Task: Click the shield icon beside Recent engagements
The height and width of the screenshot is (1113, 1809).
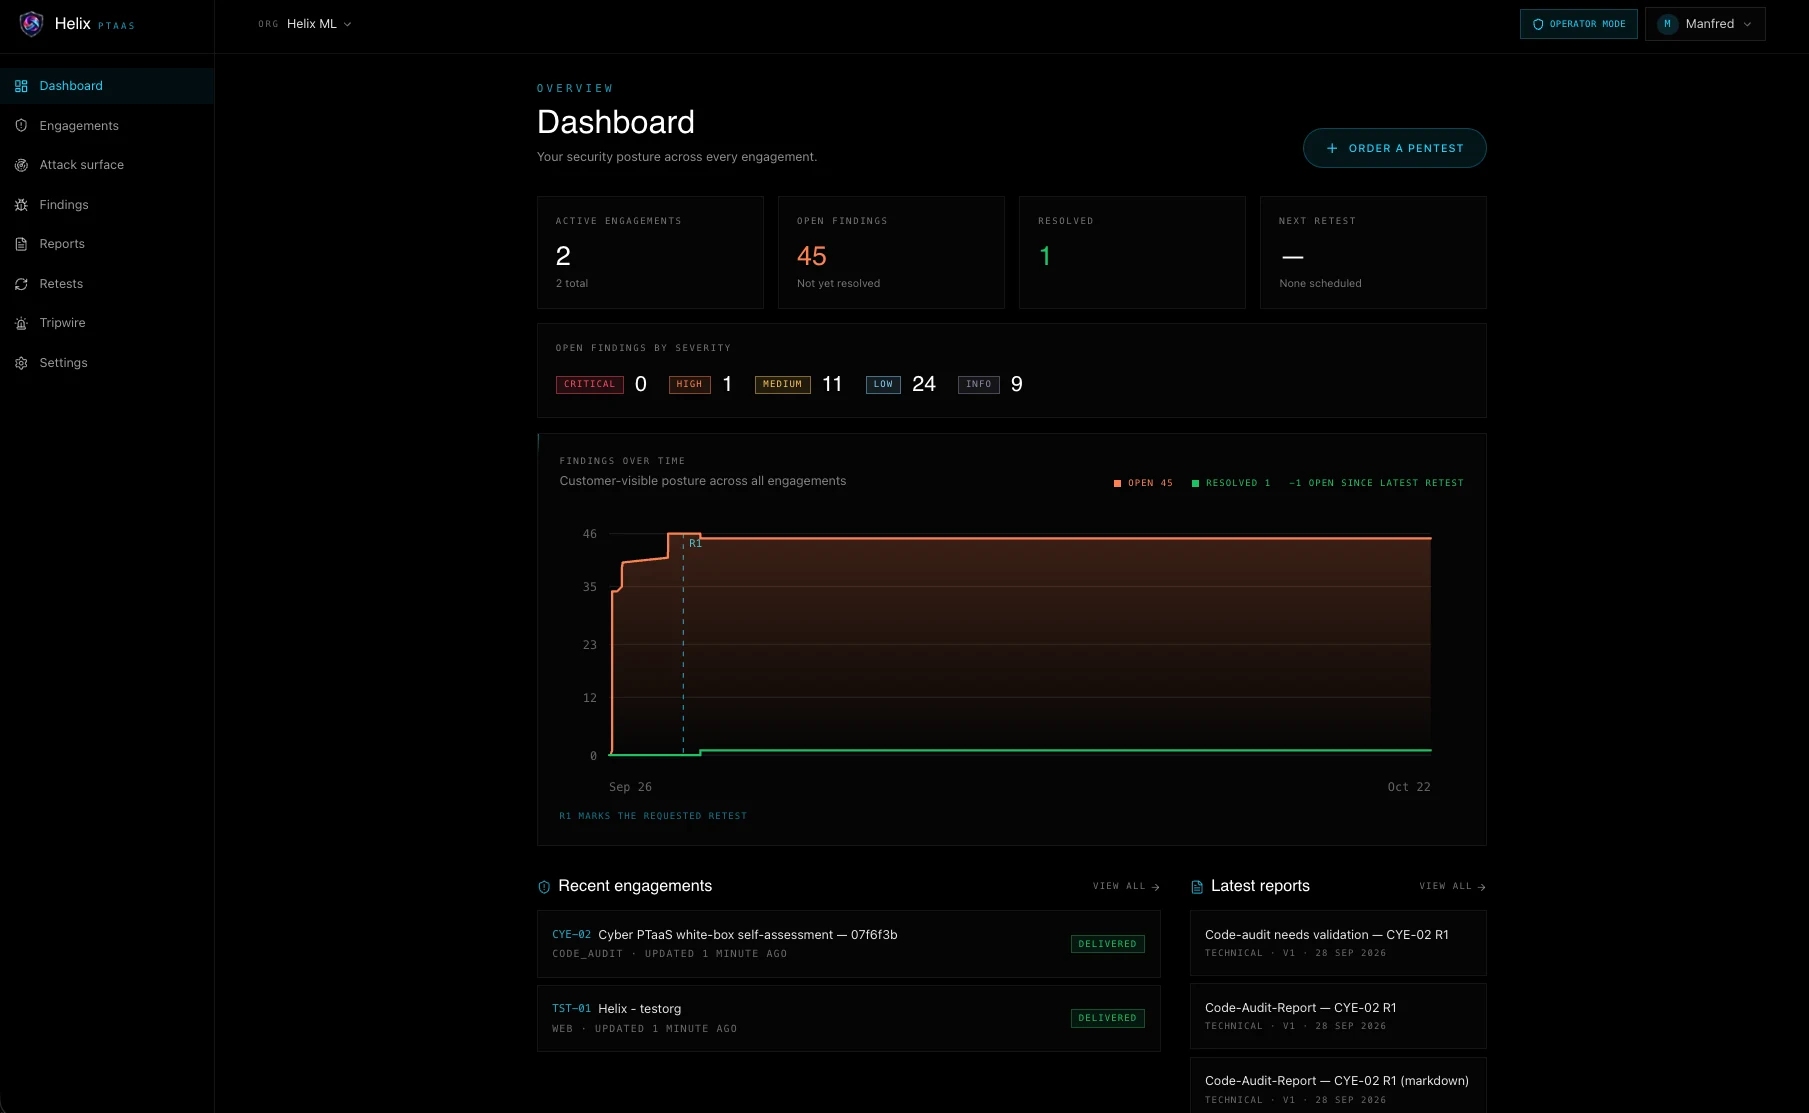Action: coord(544,887)
